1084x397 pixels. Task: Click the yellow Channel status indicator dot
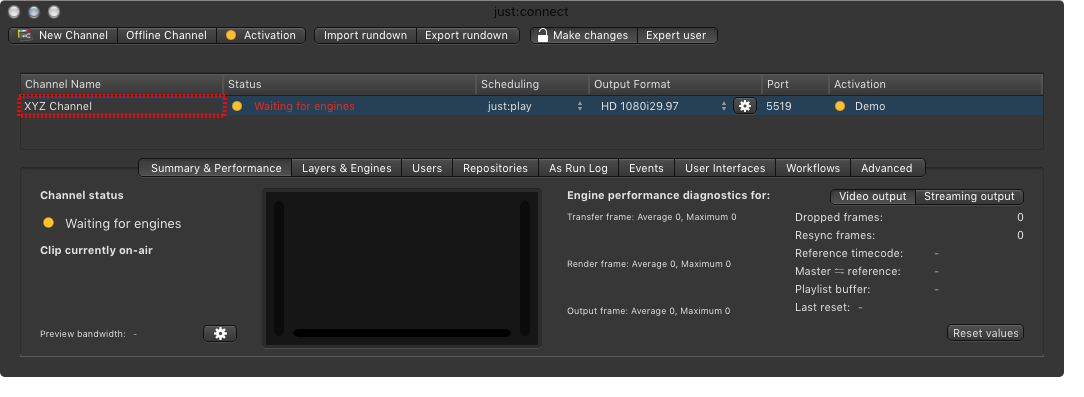(48, 223)
